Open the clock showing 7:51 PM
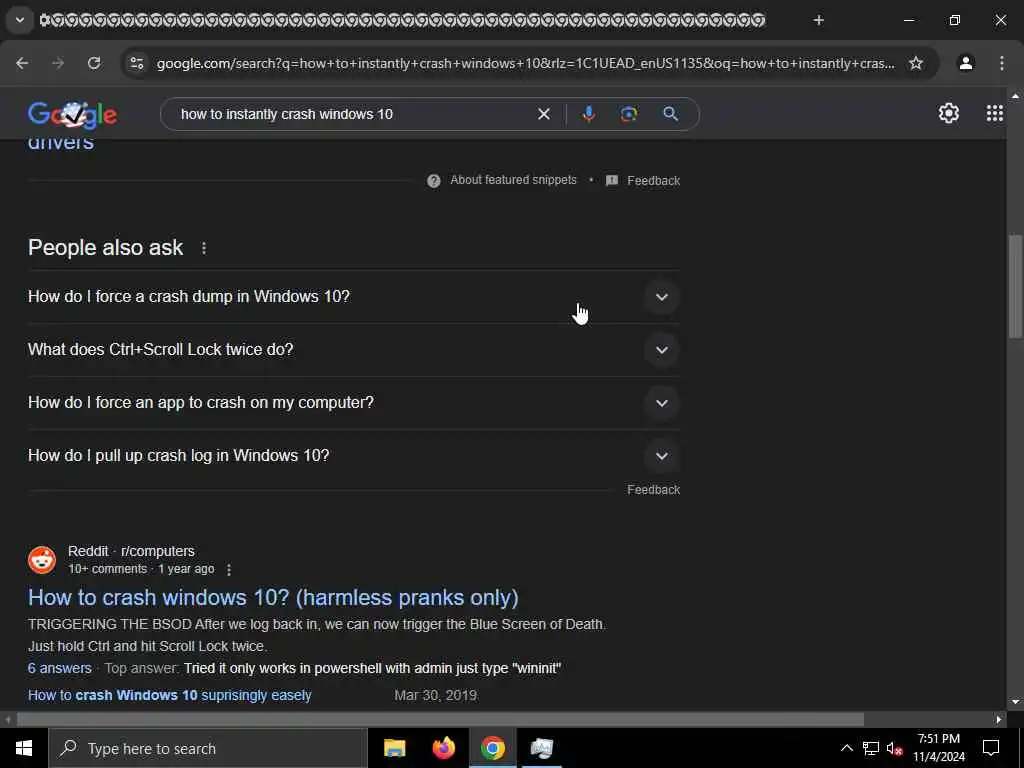This screenshot has width=1024, height=768. (938, 748)
